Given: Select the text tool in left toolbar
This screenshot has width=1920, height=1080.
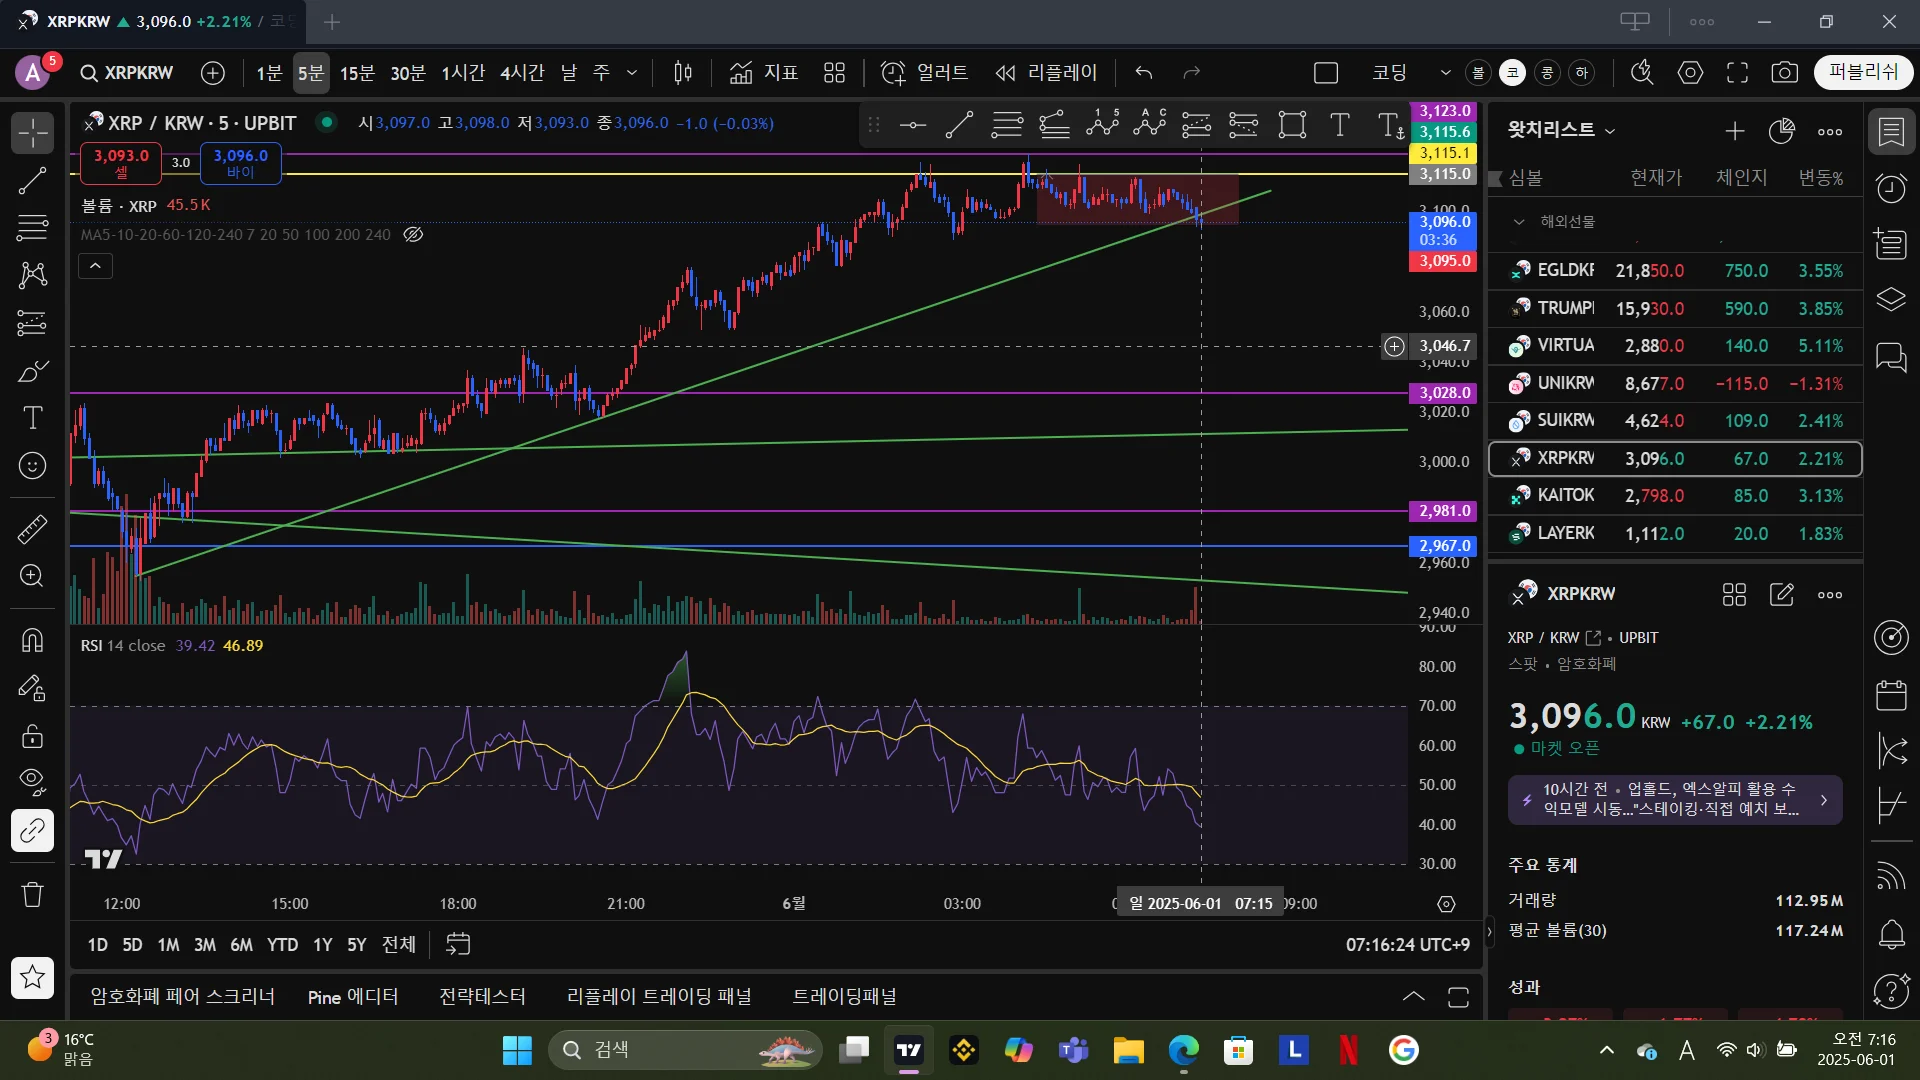Looking at the screenshot, I should [32, 418].
